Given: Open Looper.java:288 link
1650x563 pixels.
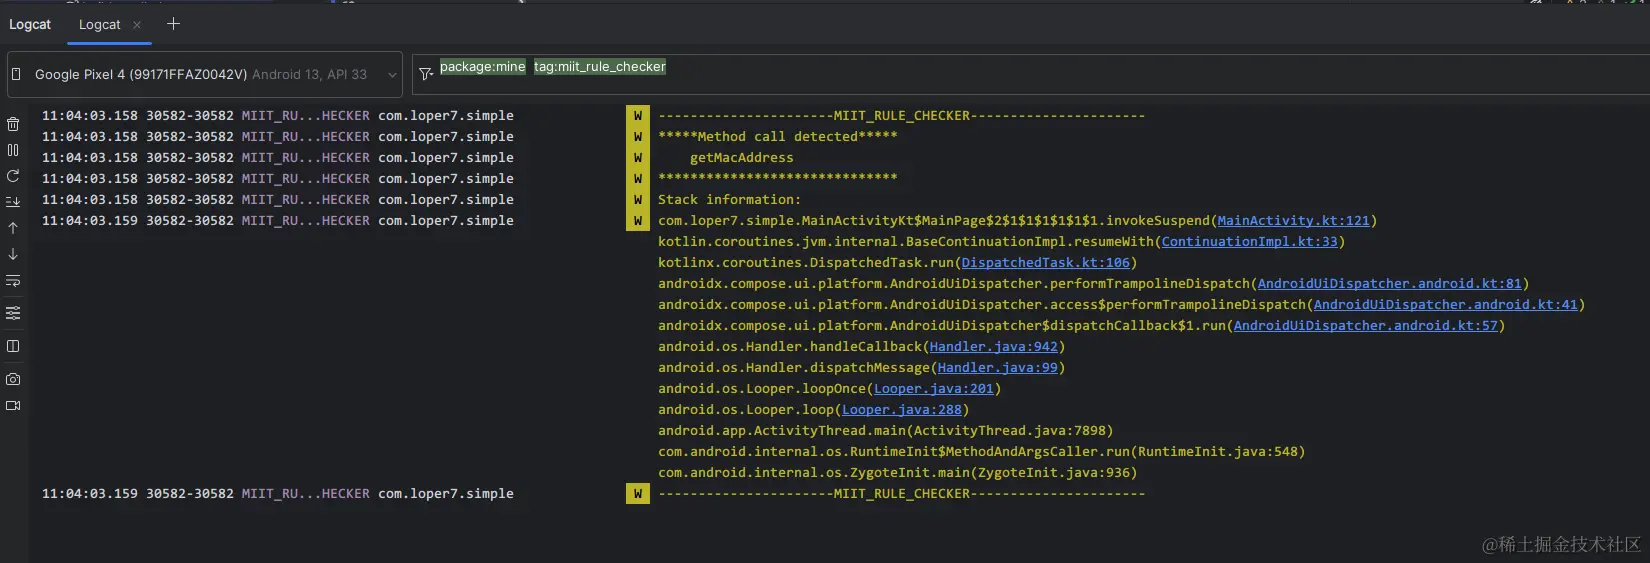Looking at the screenshot, I should click(901, 409).
